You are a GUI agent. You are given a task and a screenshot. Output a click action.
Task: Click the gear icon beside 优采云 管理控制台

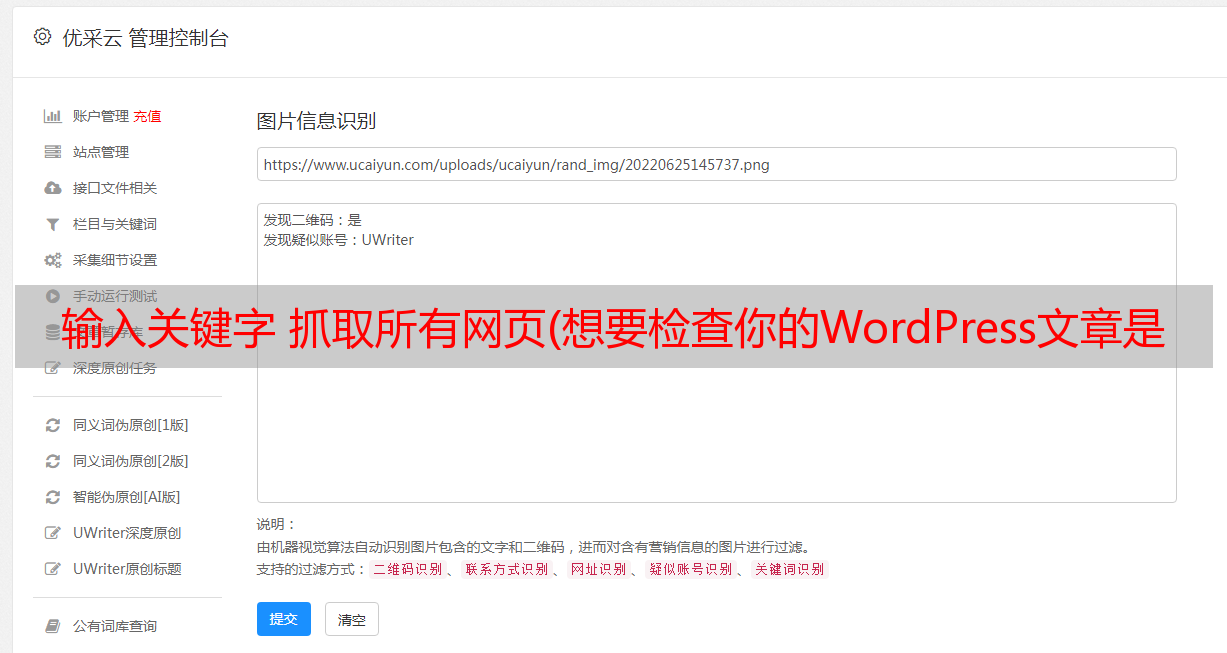coord(42,37)
